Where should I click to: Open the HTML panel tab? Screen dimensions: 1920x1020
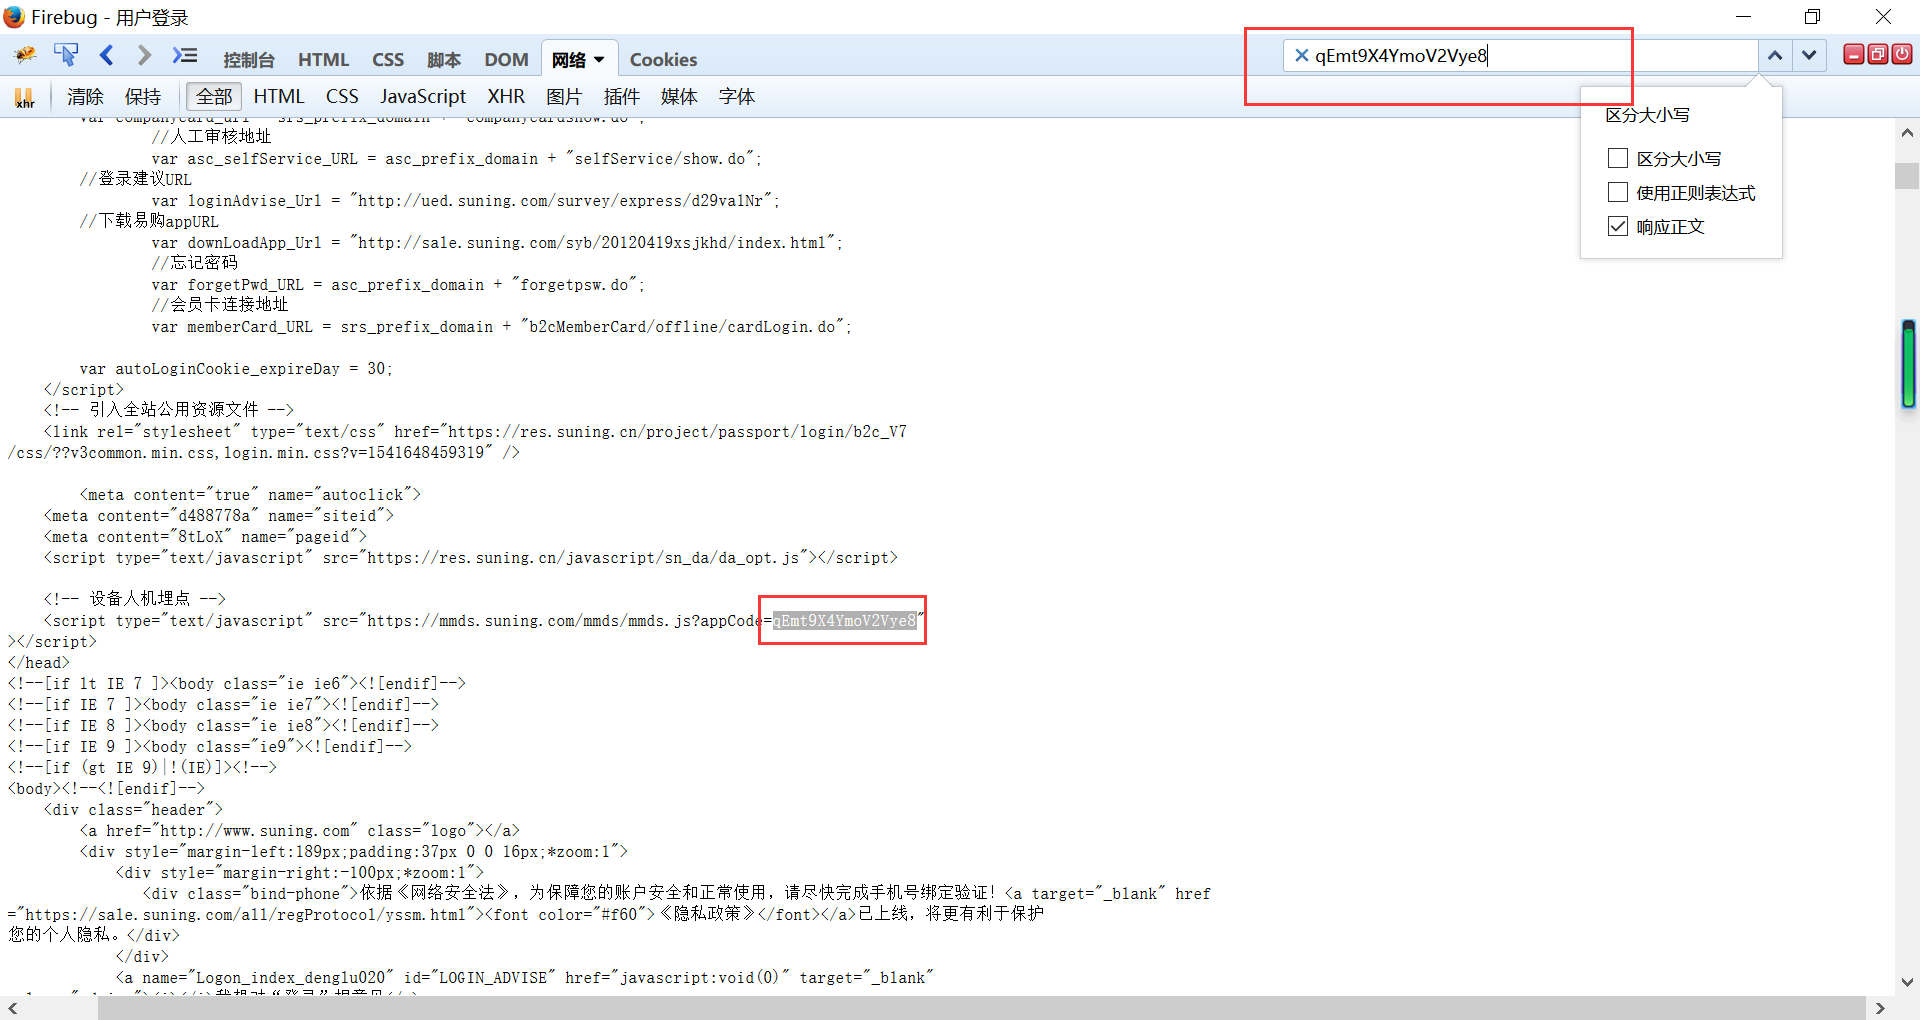point(323,60)
